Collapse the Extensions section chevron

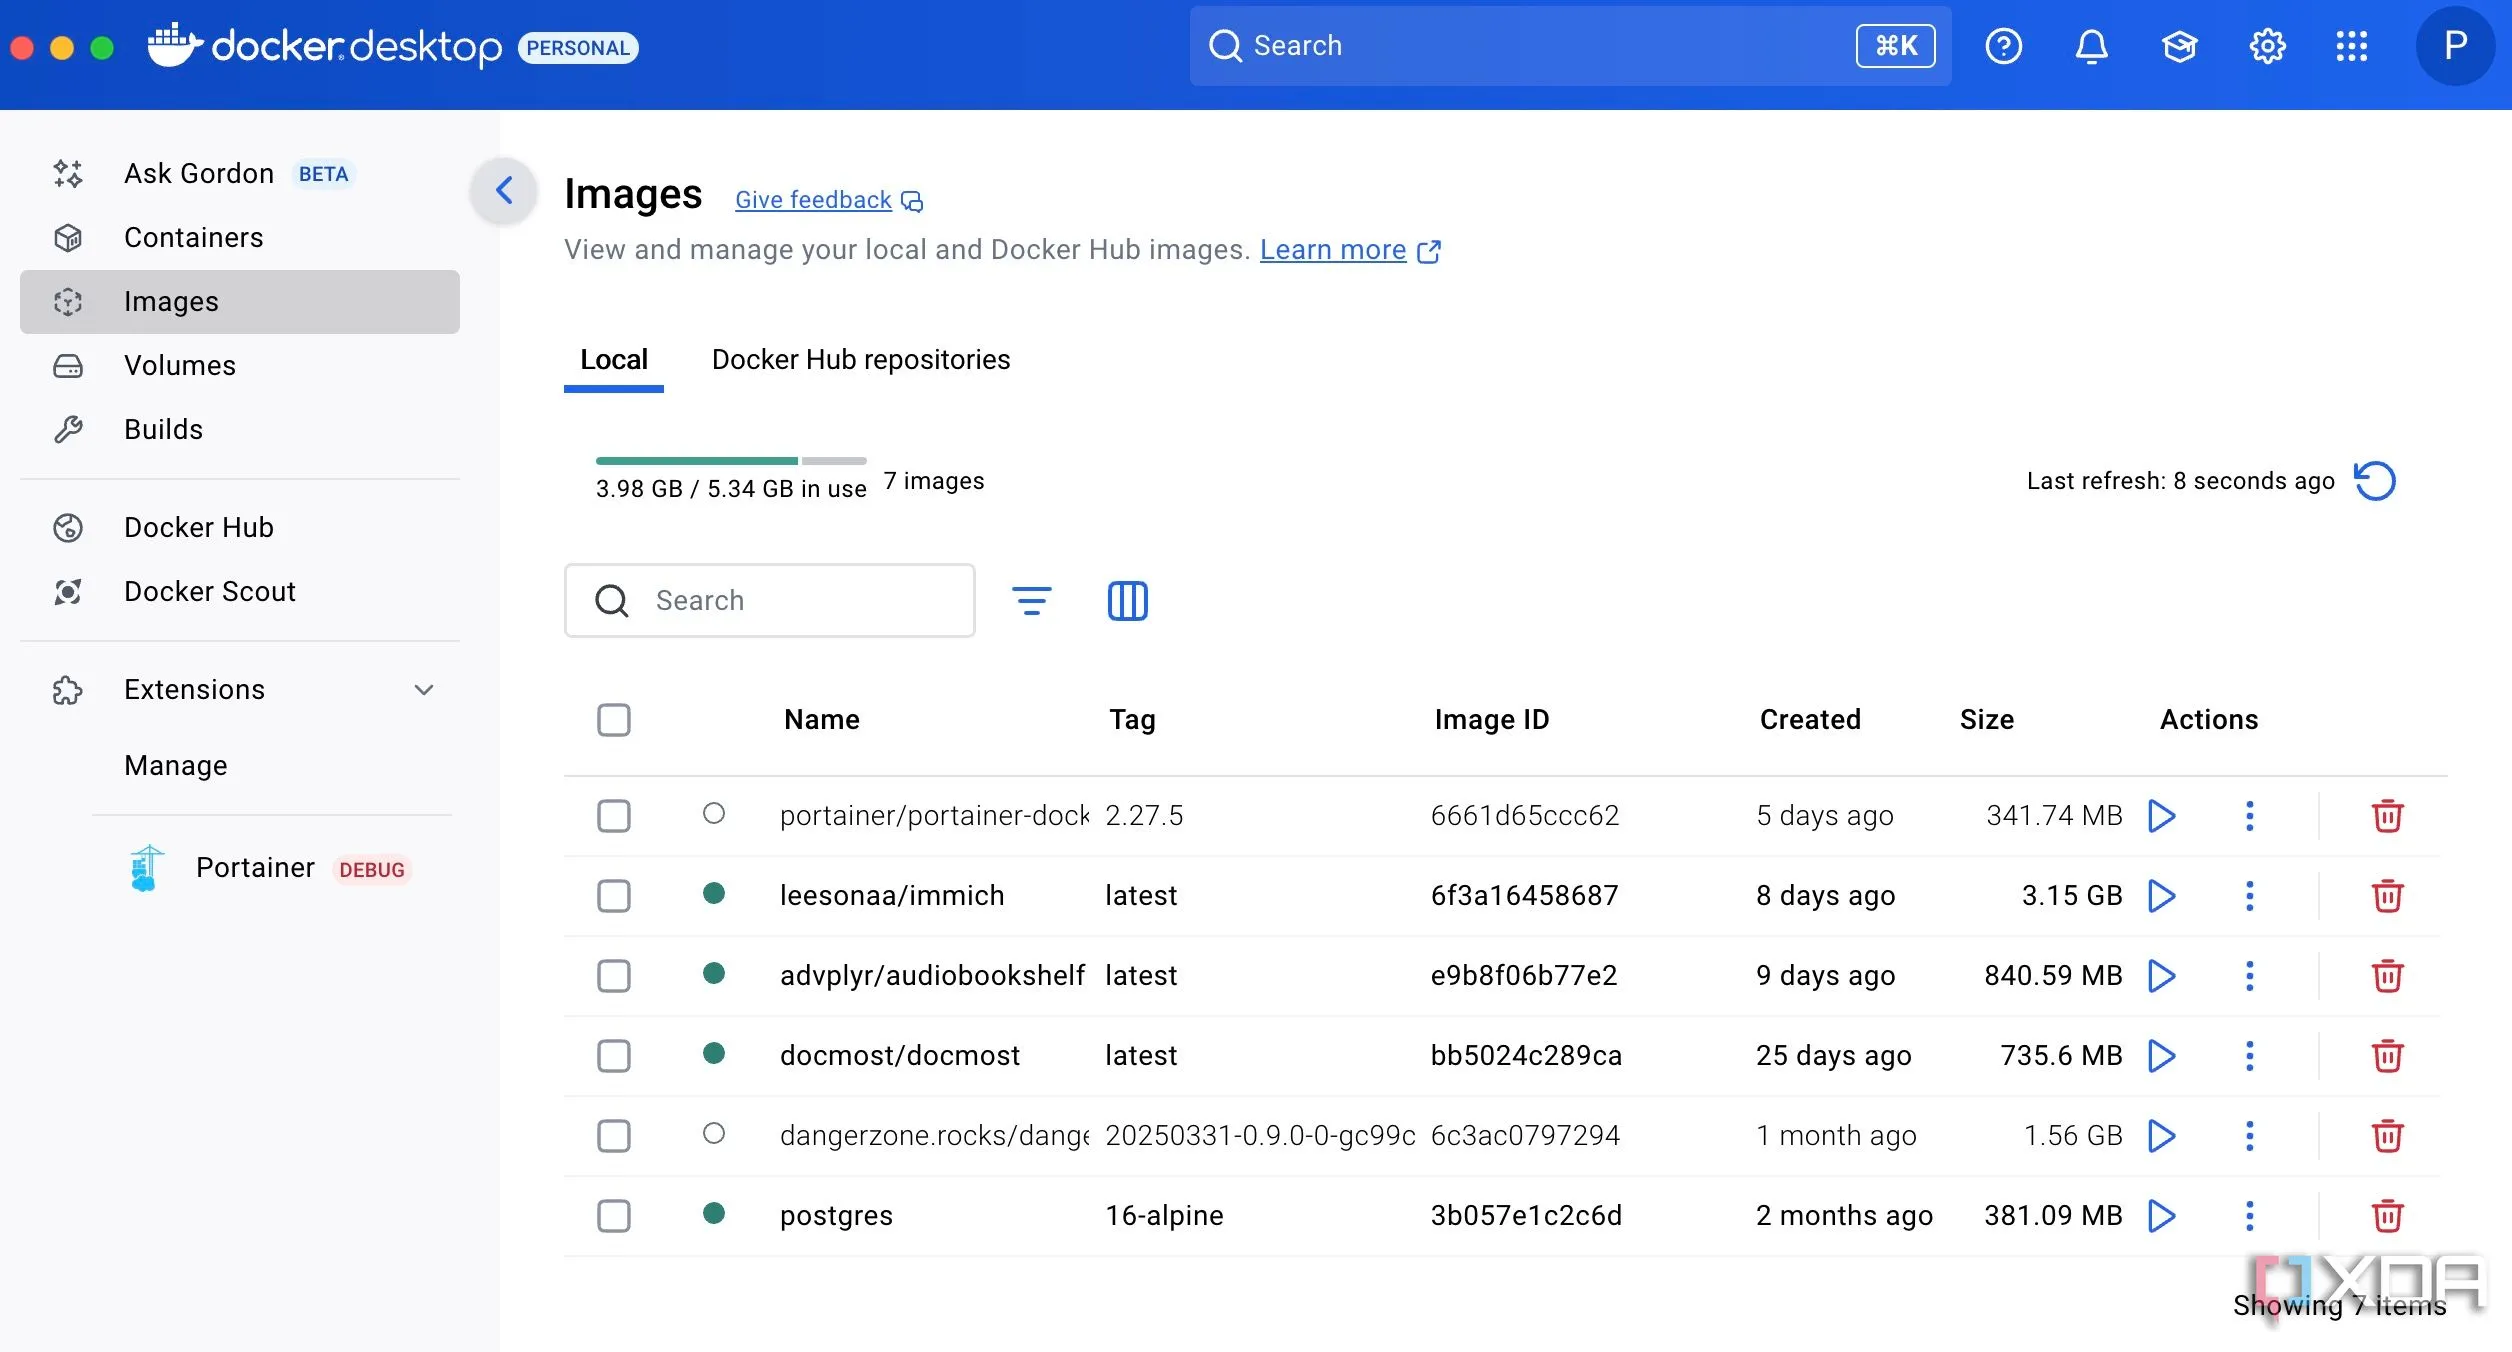pyautogui.click(x=424, y=690)
